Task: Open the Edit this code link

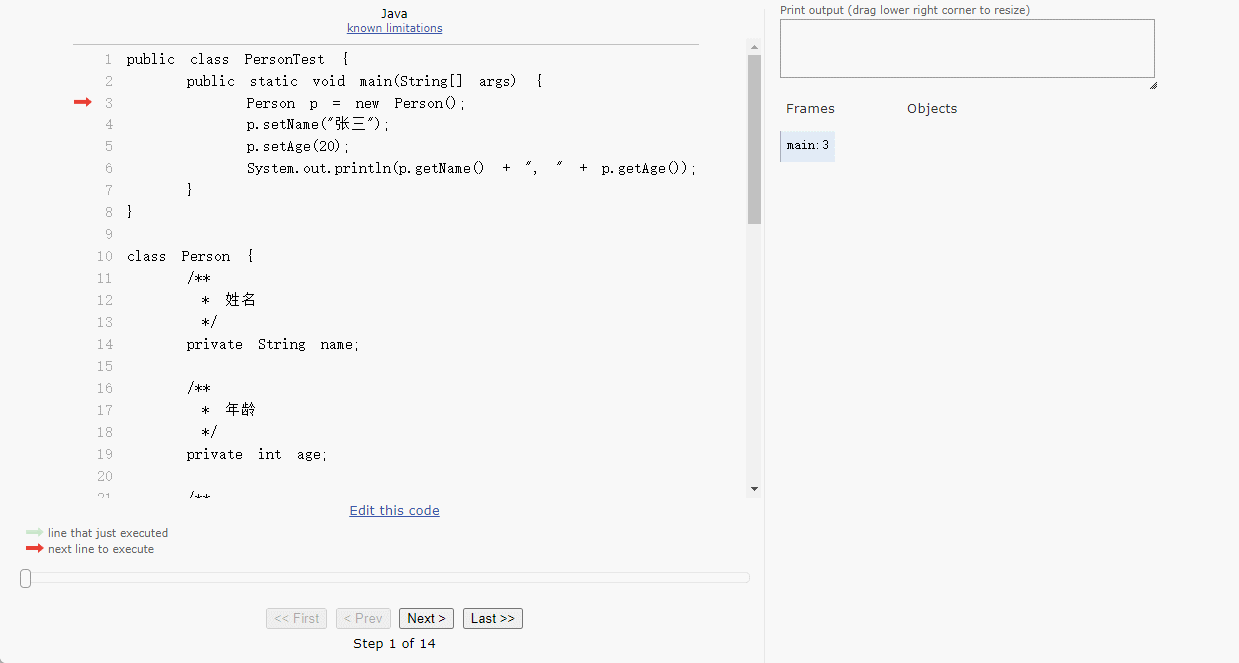Action: 394,510
